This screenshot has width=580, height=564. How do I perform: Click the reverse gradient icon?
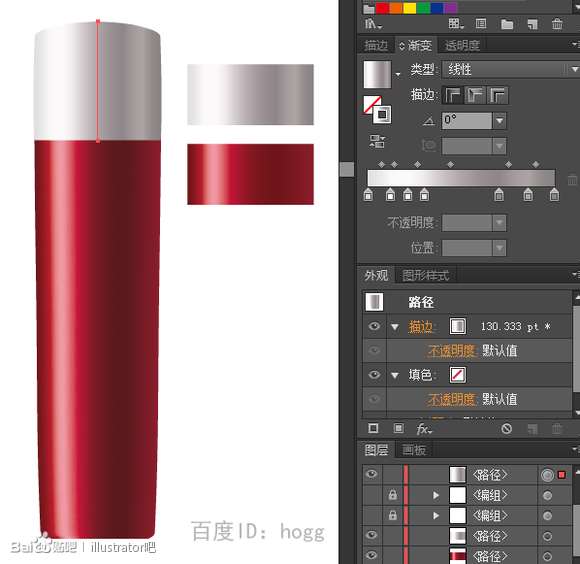click(x=377, y=141)
